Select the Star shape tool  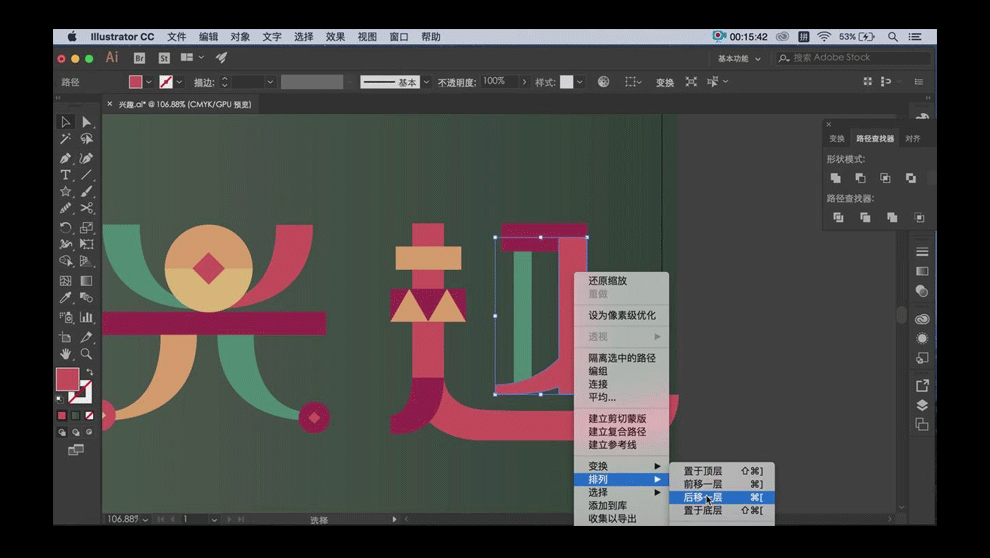66,191
